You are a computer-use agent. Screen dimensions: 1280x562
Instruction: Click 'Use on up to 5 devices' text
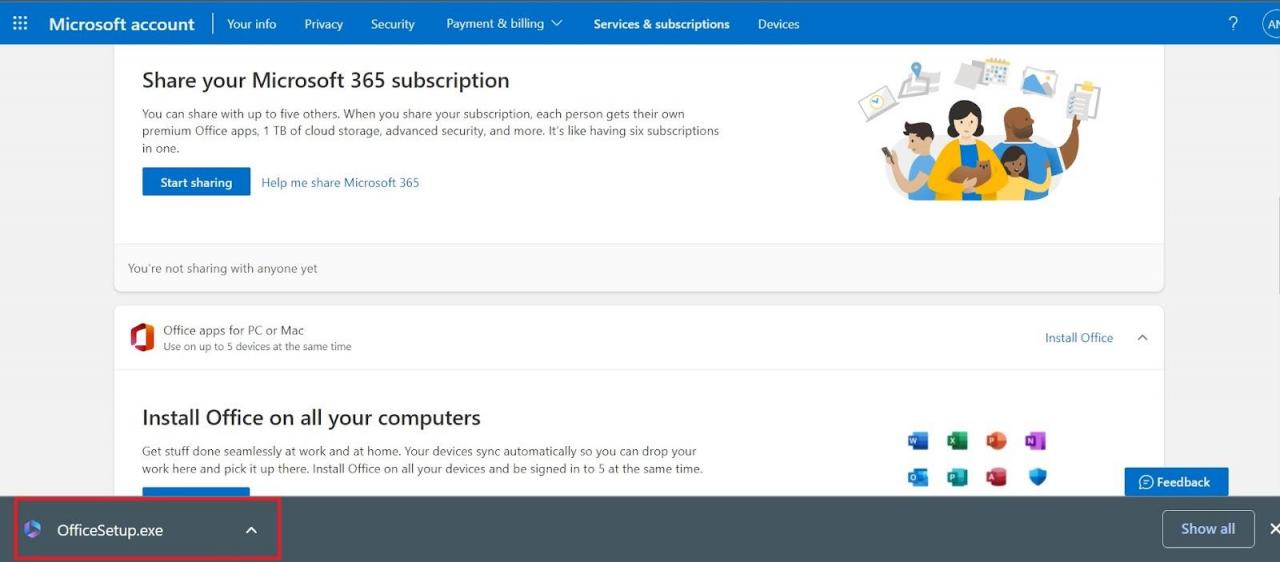[x=257, y=347]
